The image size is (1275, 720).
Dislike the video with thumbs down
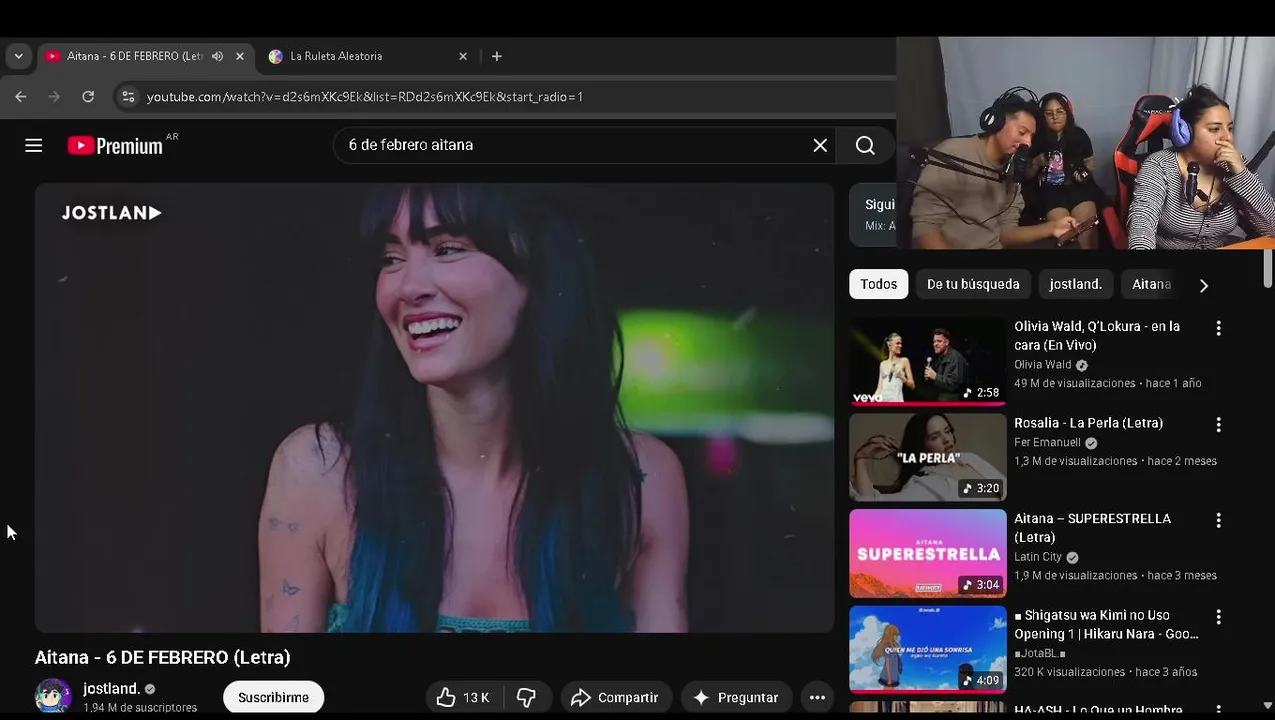click(526, 697)
